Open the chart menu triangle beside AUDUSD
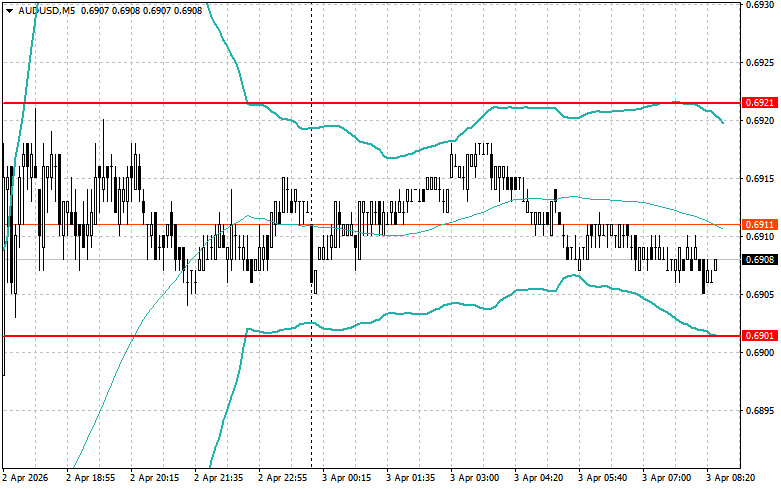Screen dimensions: 781x489 (x=9, y=10)
